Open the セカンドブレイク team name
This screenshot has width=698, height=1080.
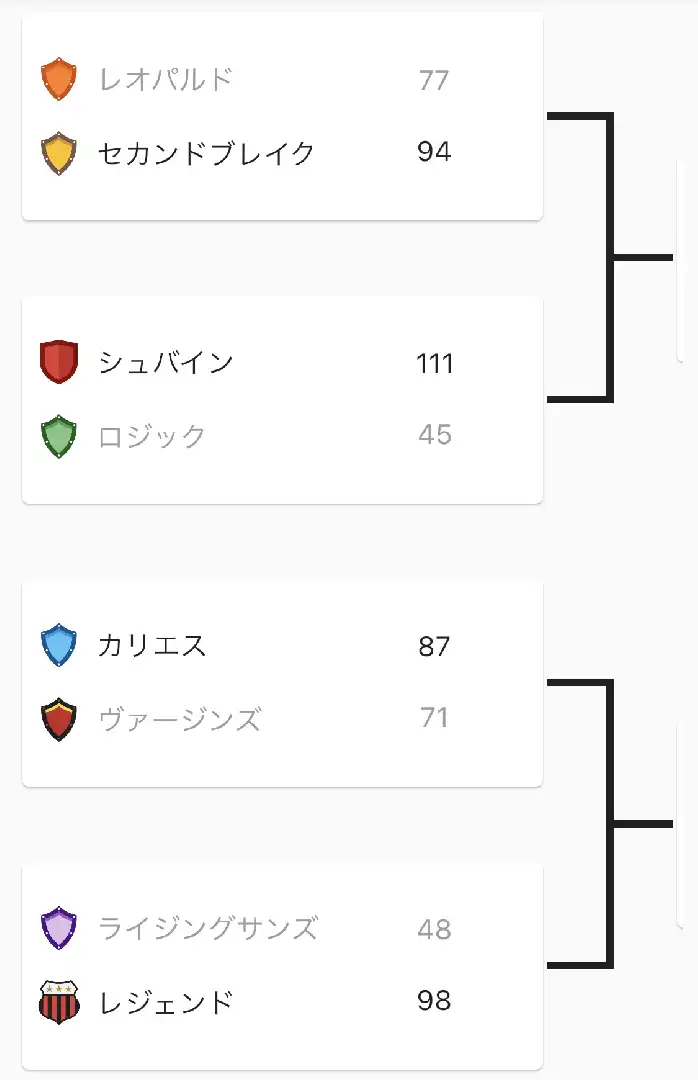[x=206, y=153]
